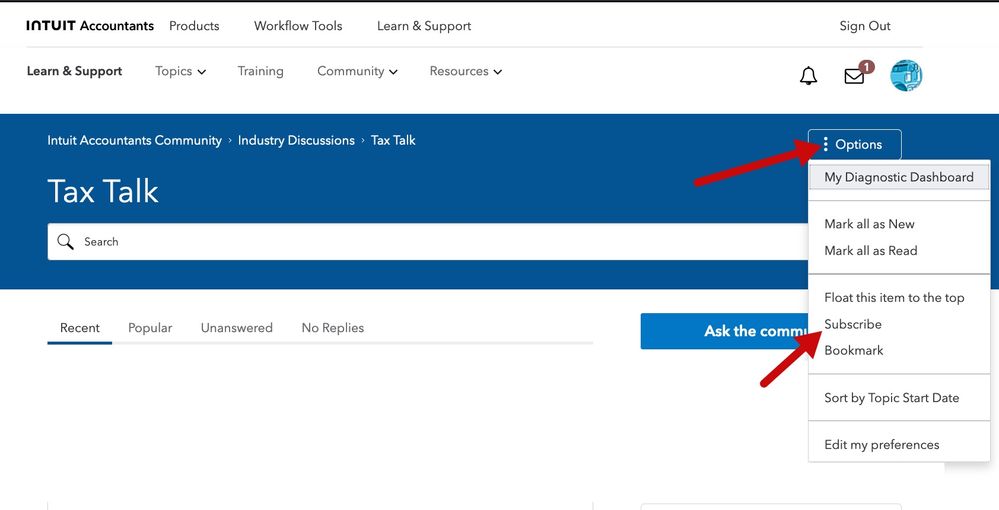Select My Diagnostic Dashboard menu item
This screenshot has height=510, width=999.
click(x=899, y=177)
